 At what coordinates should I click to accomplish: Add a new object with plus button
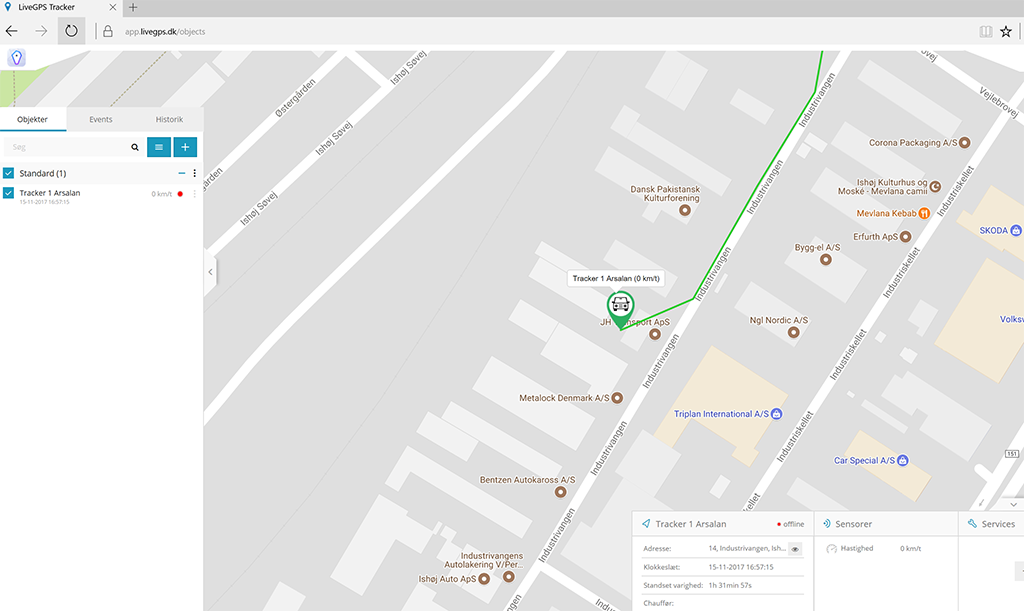point(185,147)
